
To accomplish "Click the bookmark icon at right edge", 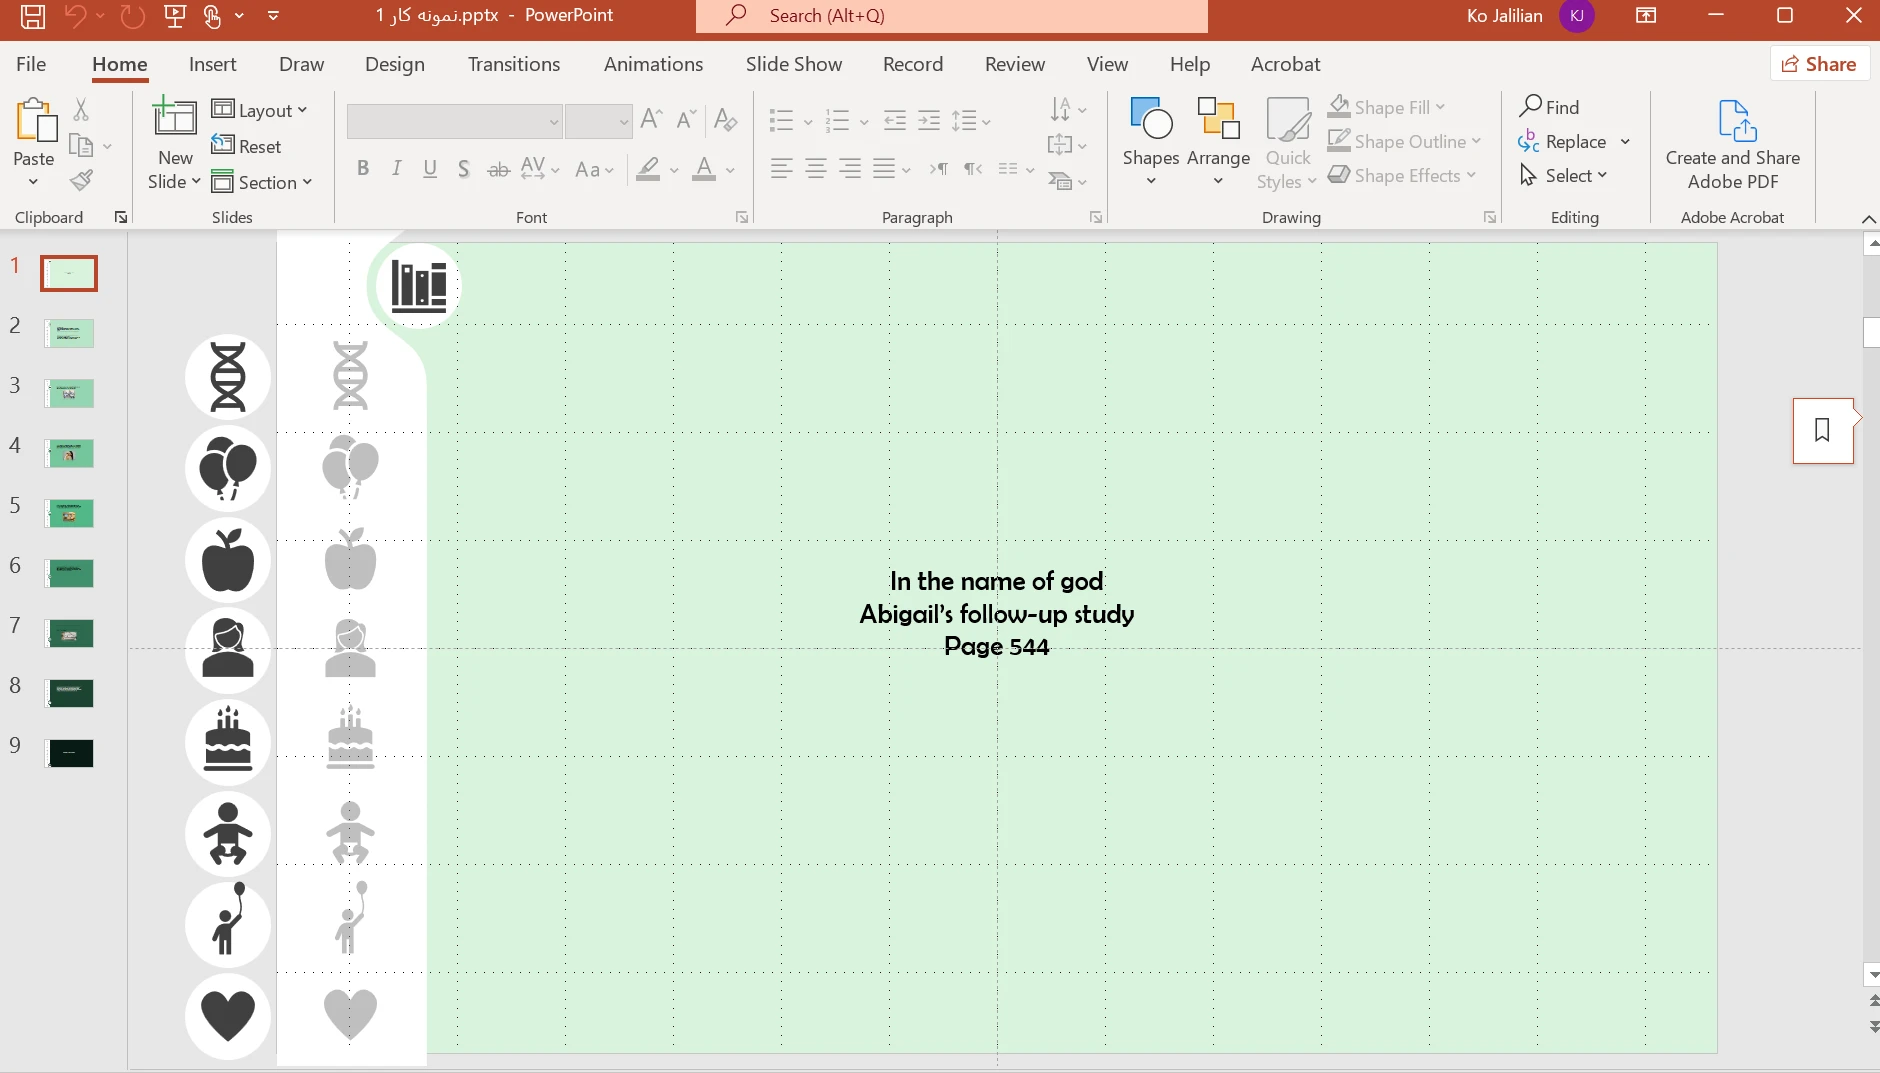I will tap(1822, 430).
